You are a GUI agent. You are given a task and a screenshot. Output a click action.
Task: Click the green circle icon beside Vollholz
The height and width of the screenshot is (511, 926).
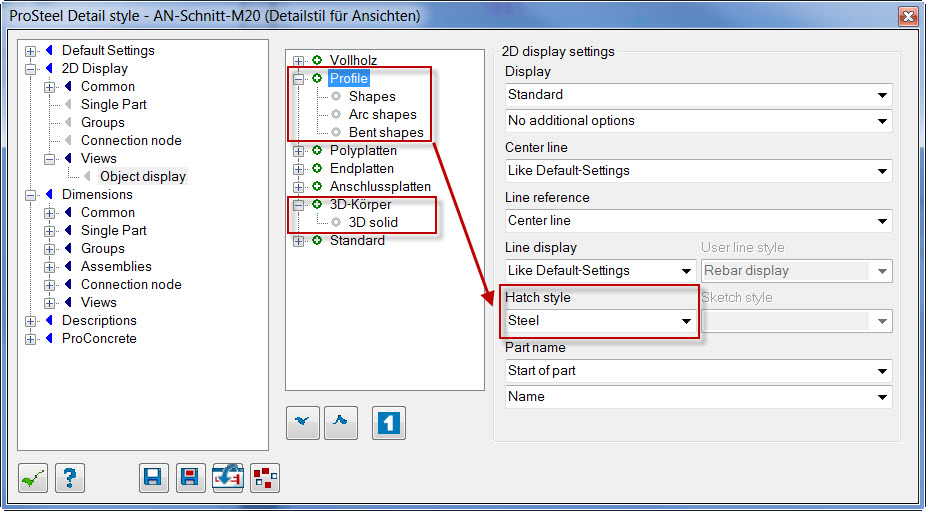(x=318, y=60)
